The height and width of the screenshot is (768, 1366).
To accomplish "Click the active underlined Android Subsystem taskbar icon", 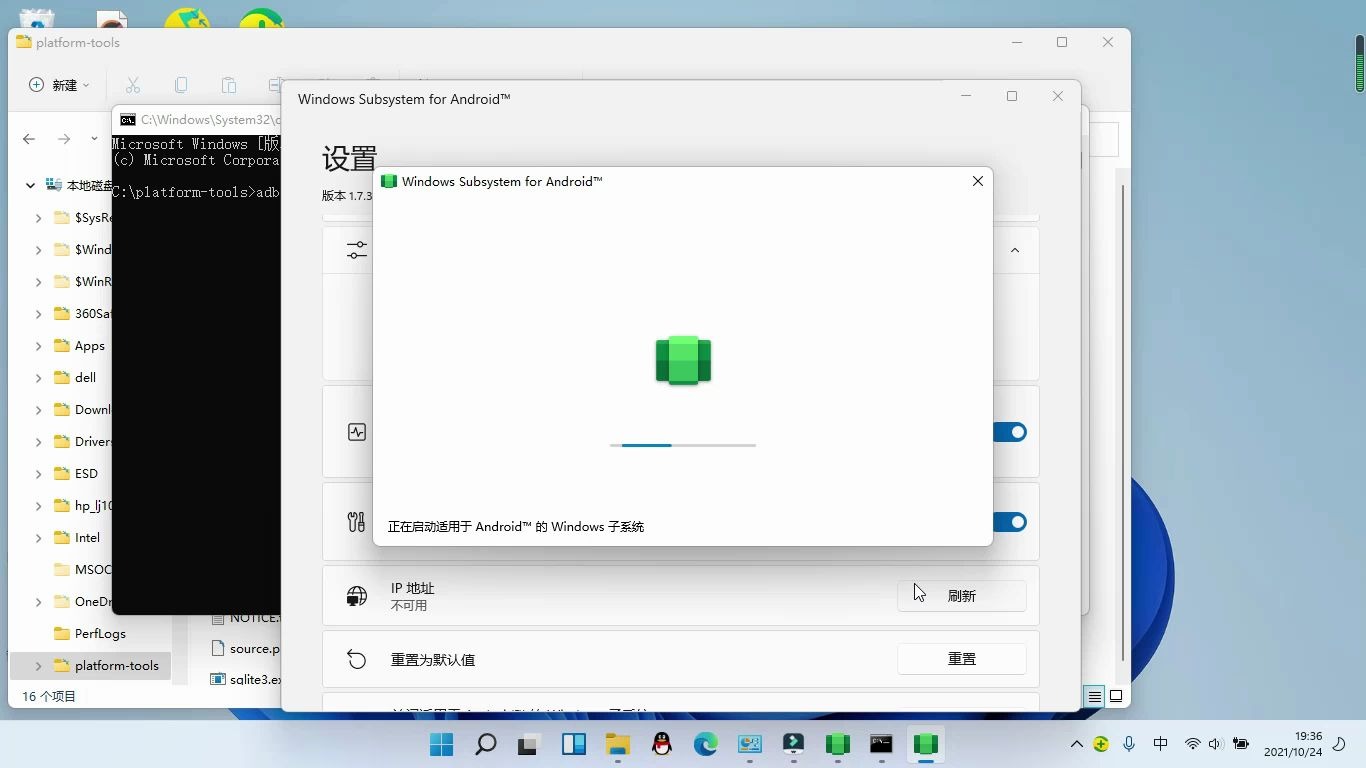I will (x=926, y=744).
